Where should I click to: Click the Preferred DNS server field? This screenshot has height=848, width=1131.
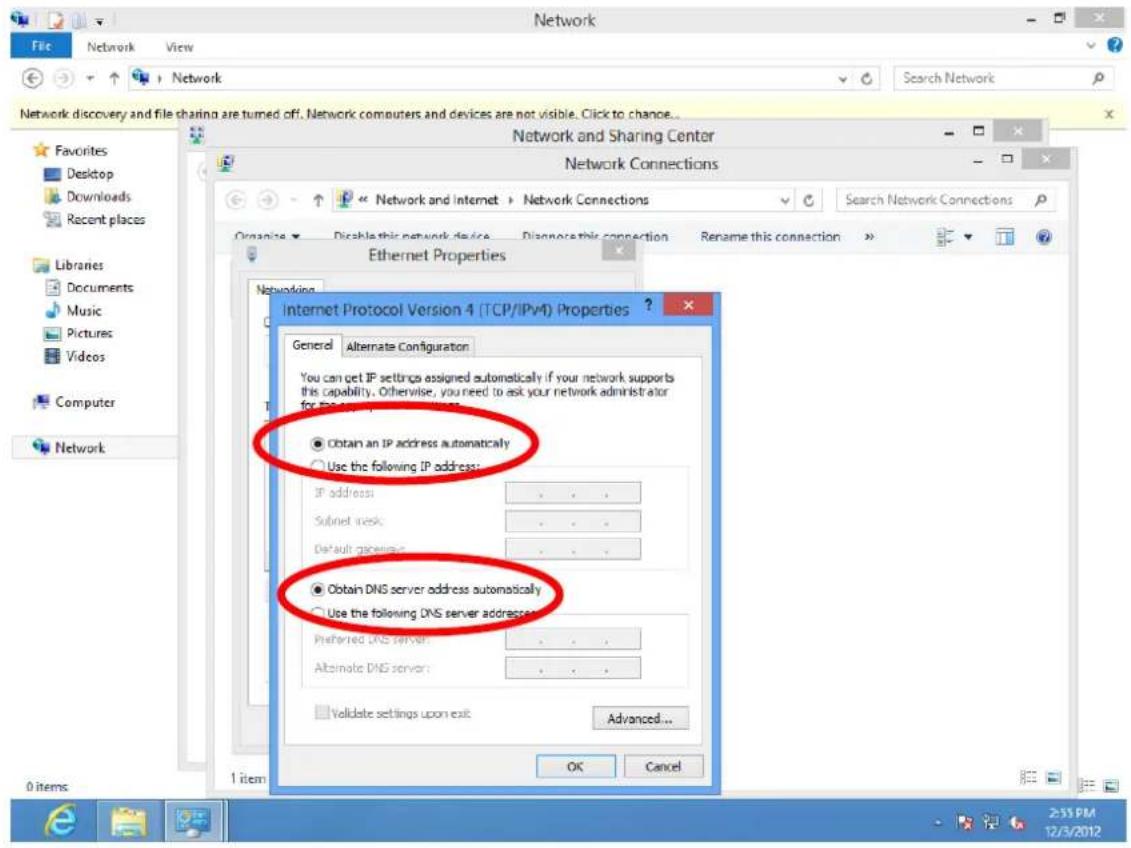[573, 639]
